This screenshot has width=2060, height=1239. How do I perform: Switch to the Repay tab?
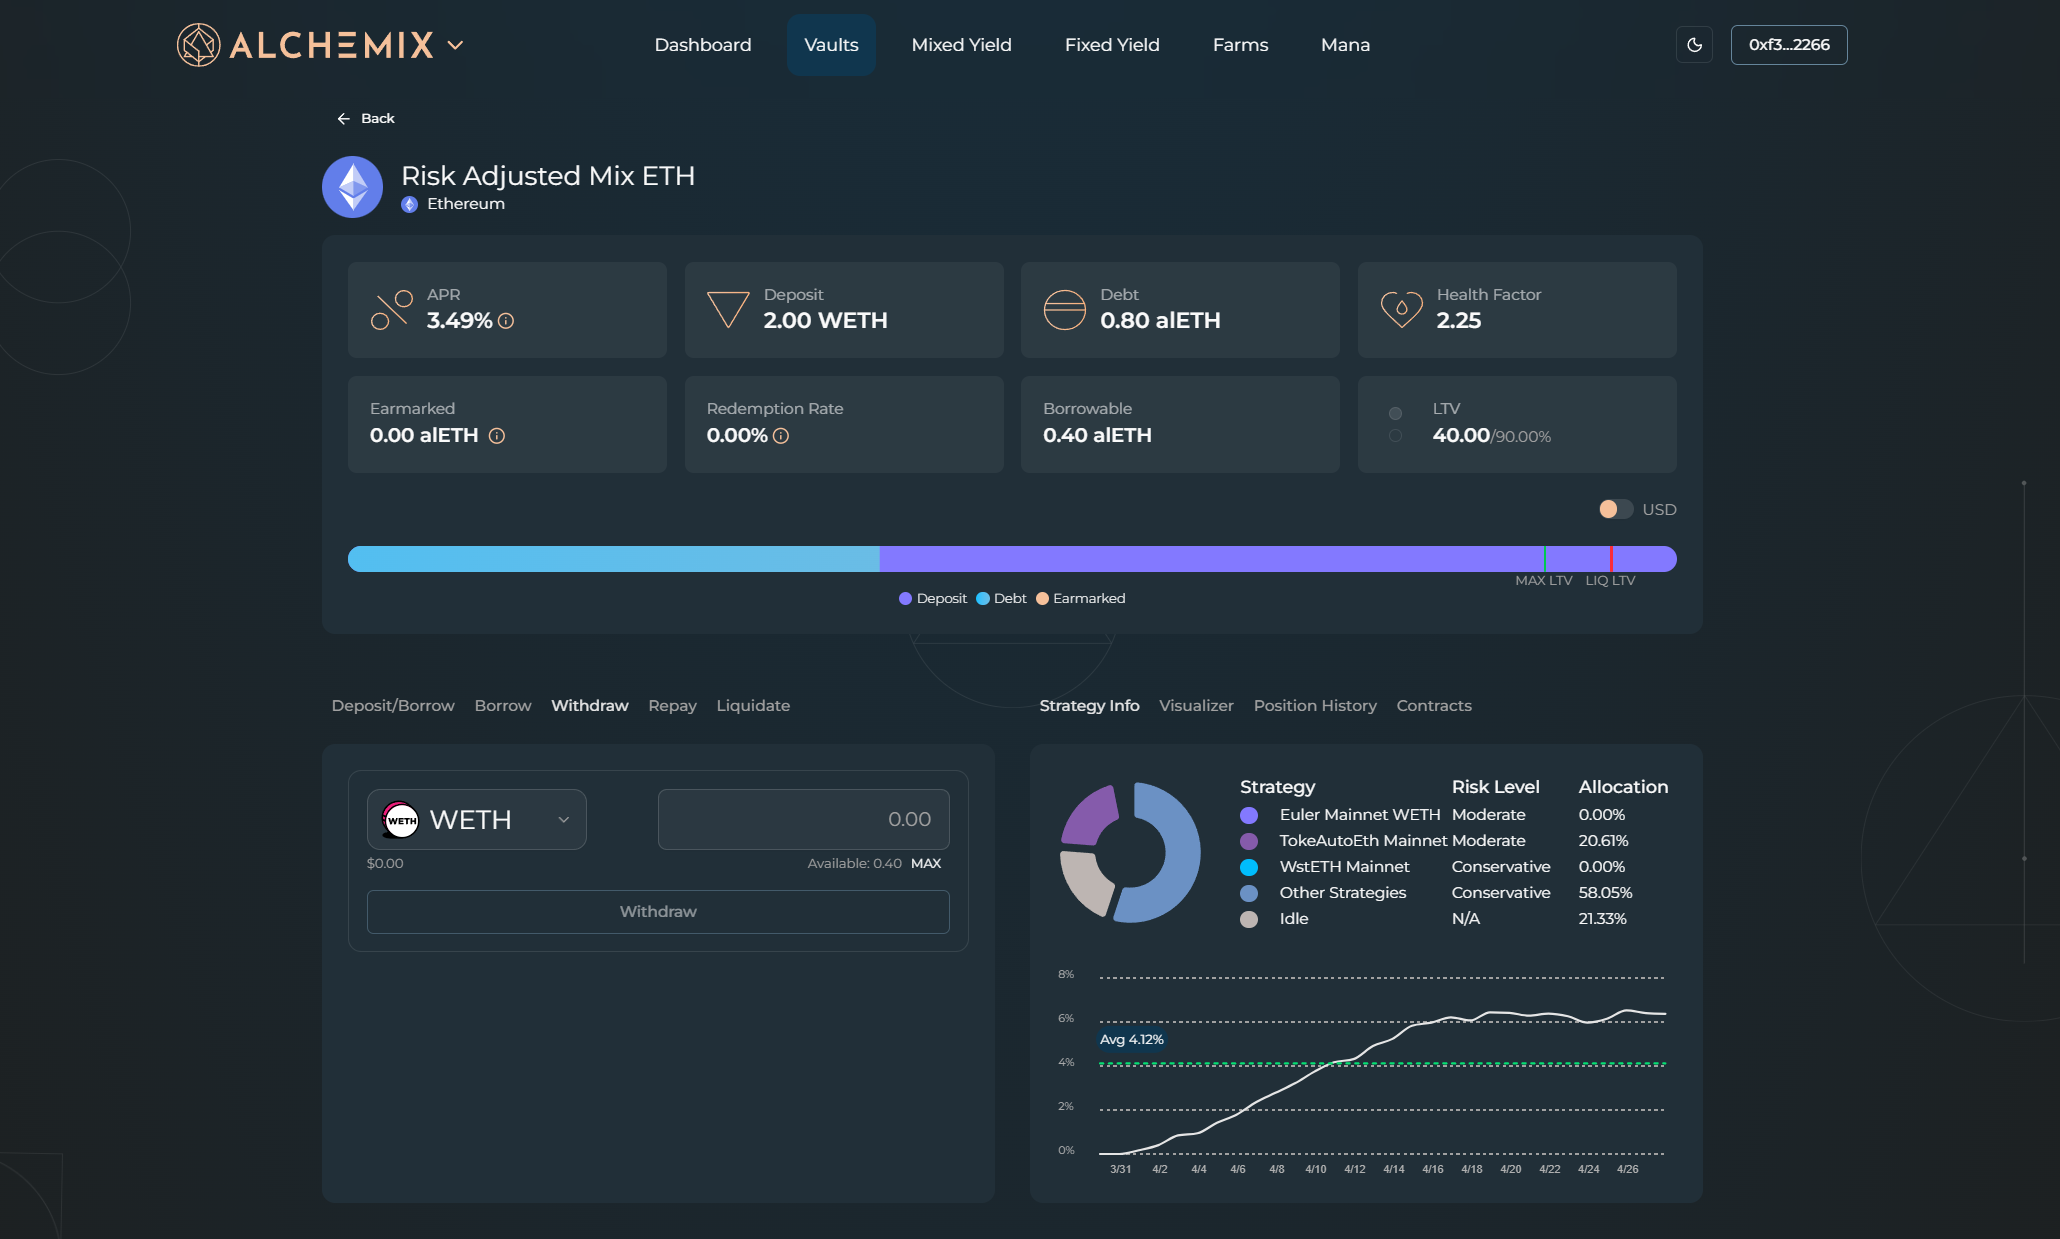click(x=672, y=706)
